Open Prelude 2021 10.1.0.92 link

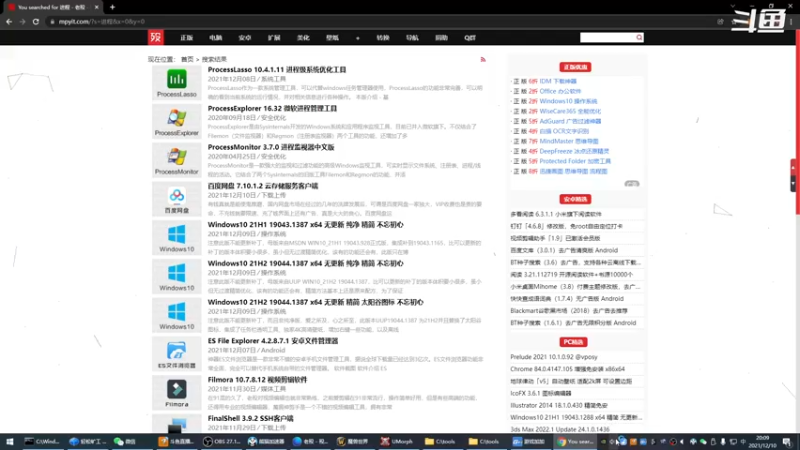tap(554, 357)
